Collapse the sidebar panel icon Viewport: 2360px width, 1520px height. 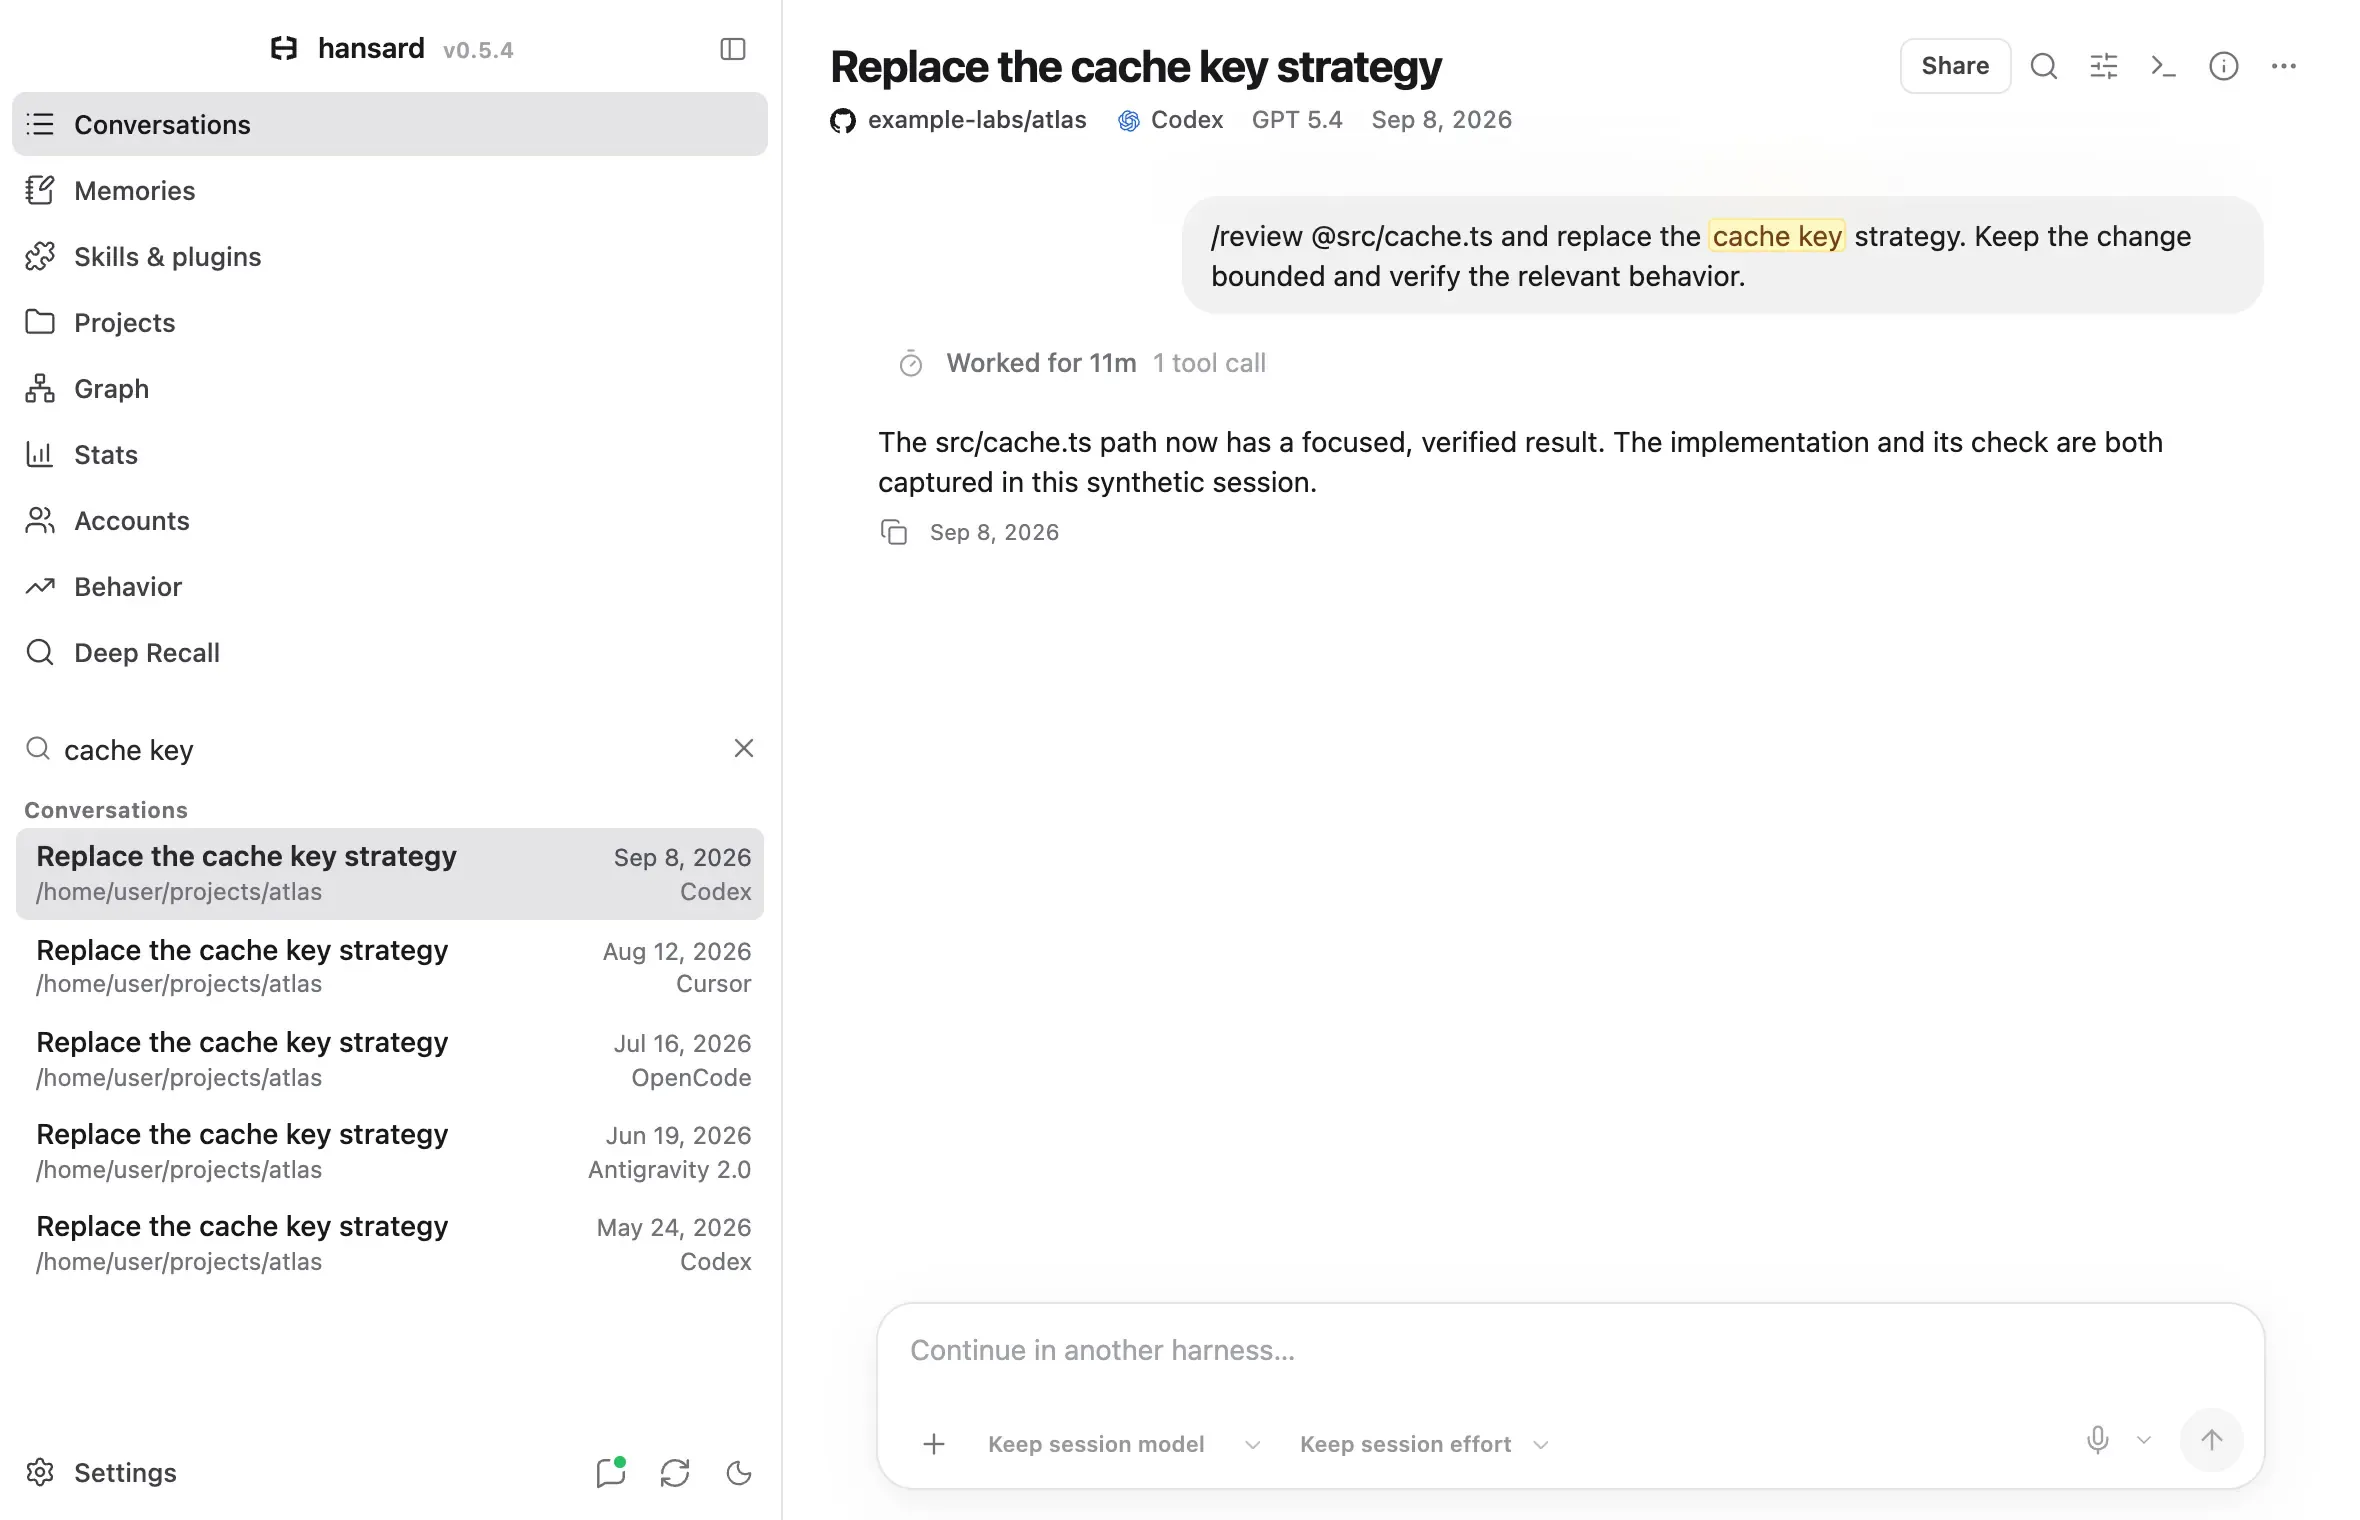pos(733,49)
